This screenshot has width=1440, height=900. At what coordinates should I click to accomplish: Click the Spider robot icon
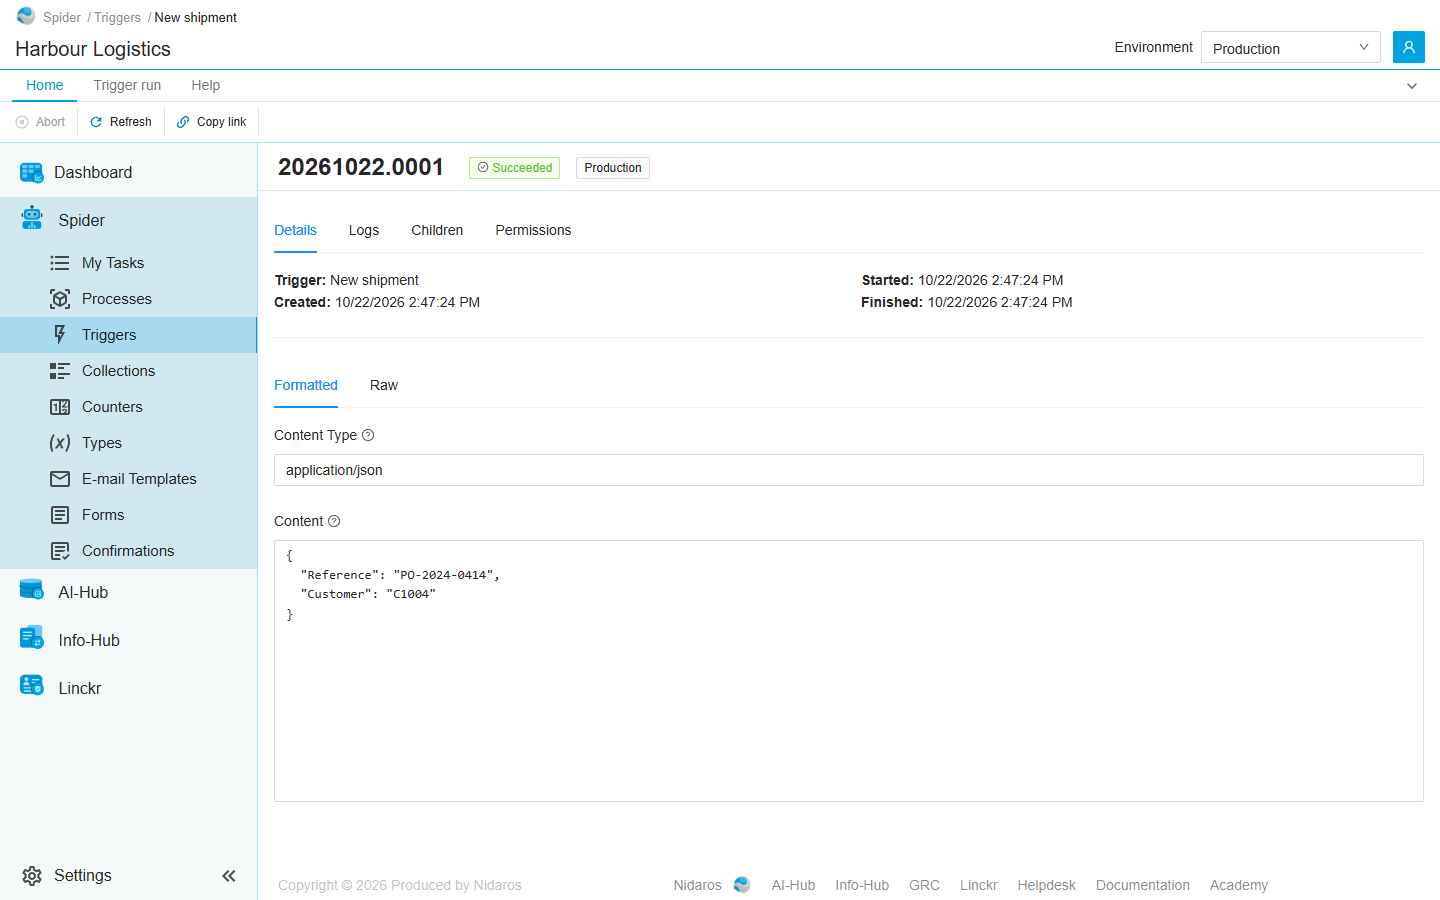pyautogui.click(x=32, y=219)
